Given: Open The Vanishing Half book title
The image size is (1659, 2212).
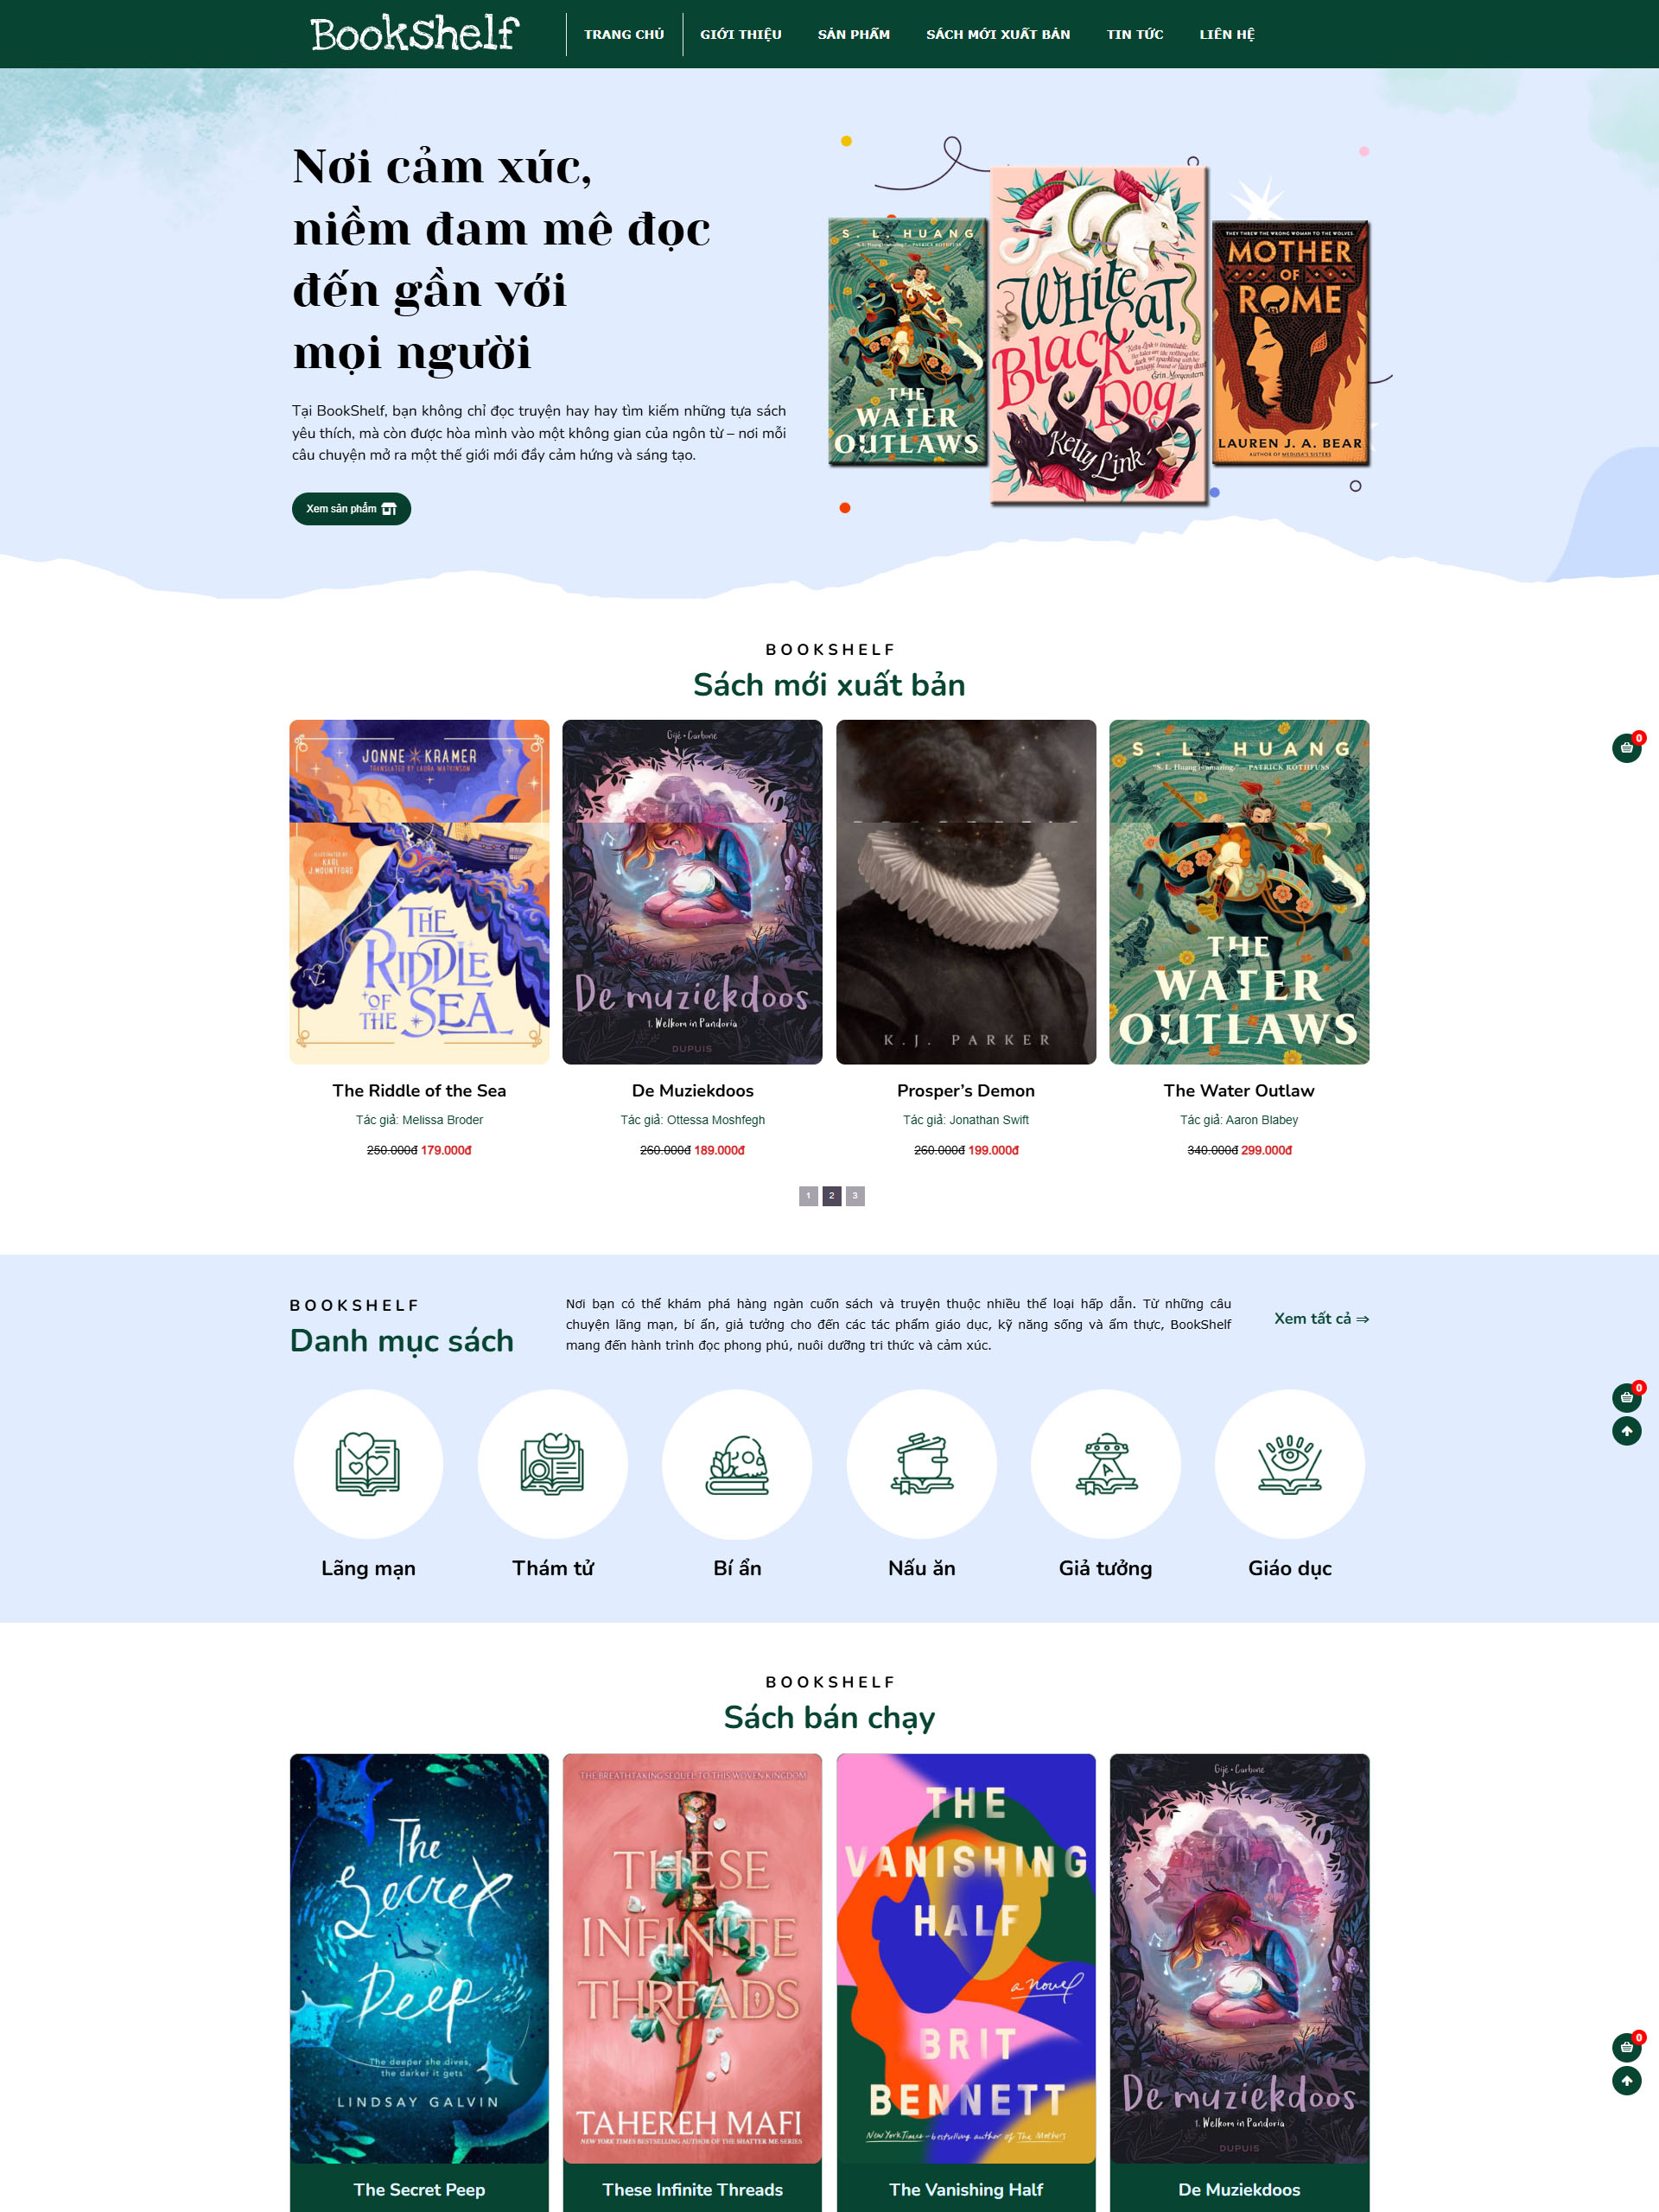Looking at the screenshot, I should tap(966, 2189).
